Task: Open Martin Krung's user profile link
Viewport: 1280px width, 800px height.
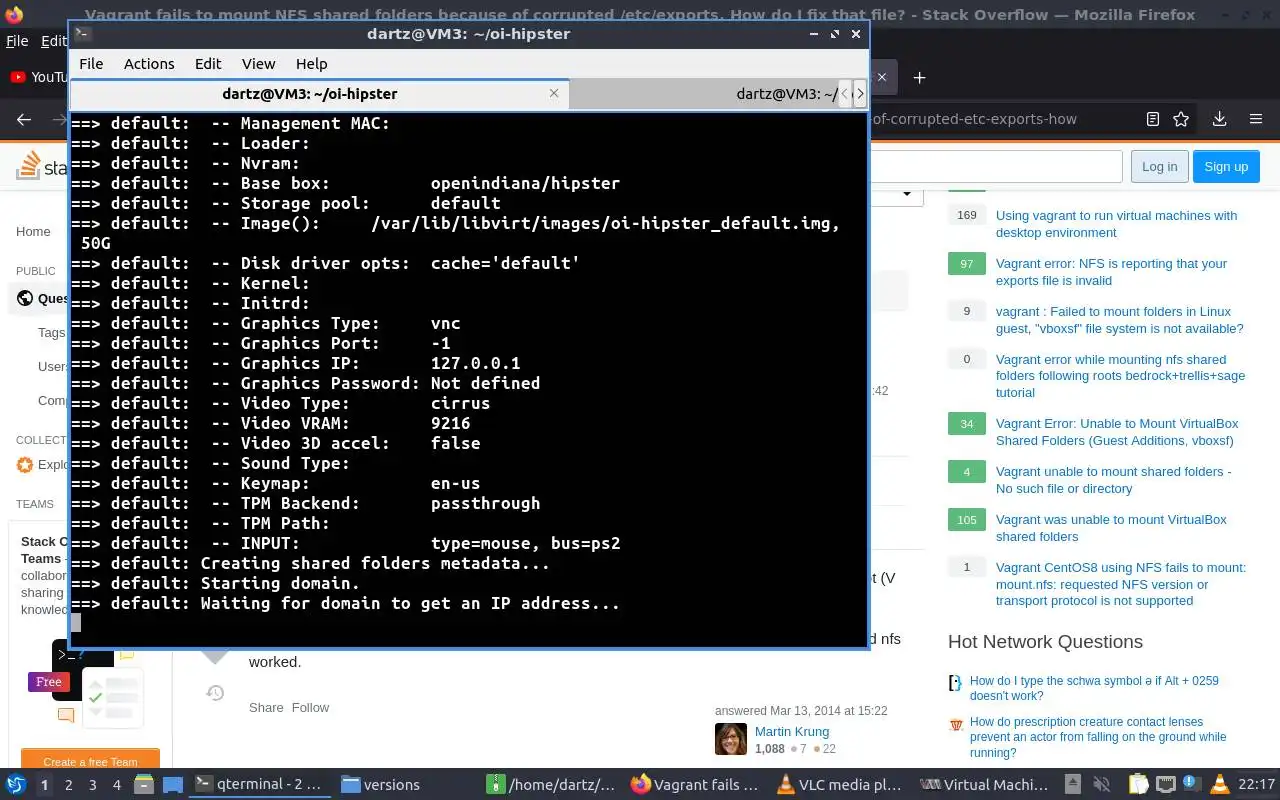Action: point(791,731)
